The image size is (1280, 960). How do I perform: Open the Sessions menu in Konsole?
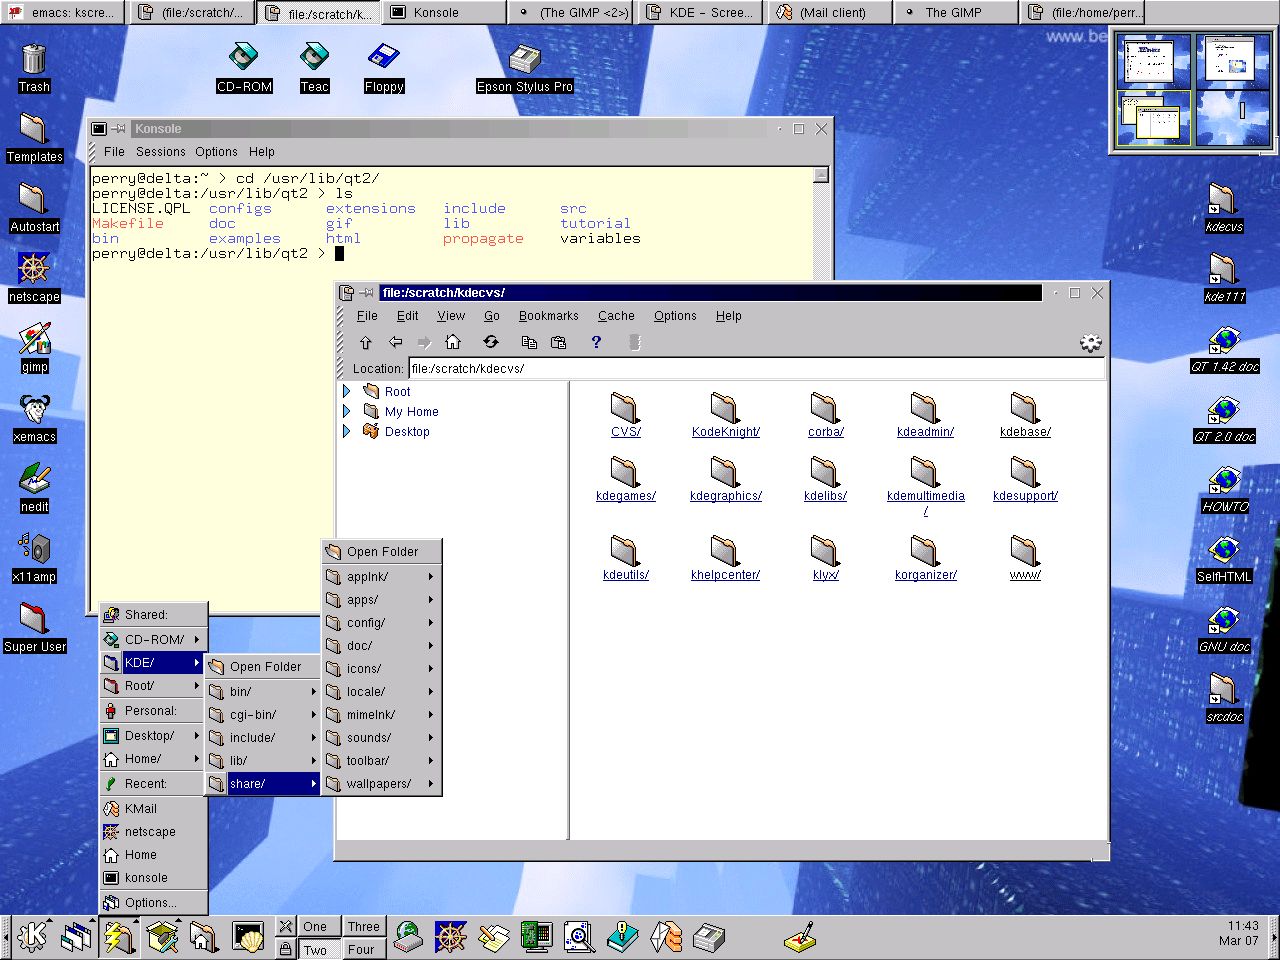click(x=160, y=152)
